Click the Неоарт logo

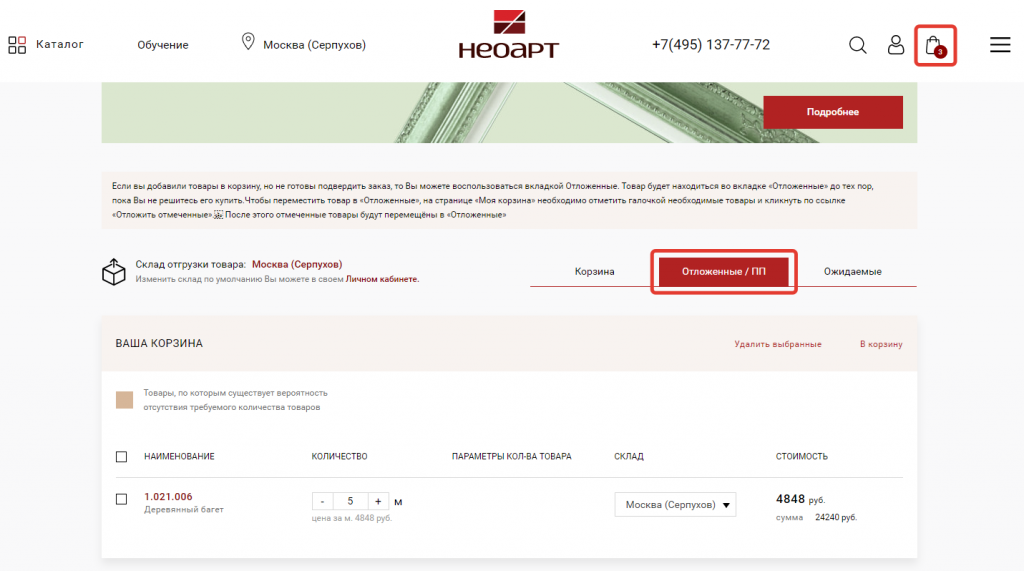click(509, 34)
